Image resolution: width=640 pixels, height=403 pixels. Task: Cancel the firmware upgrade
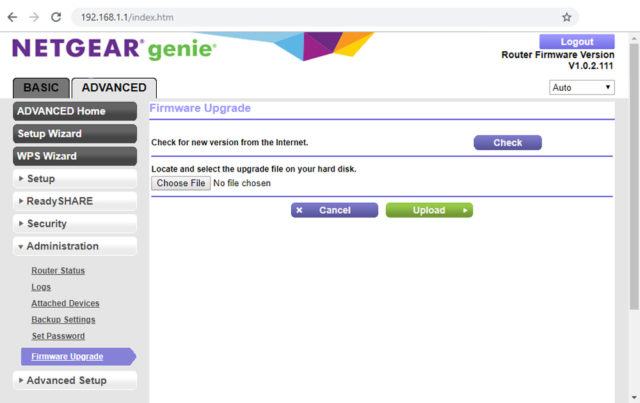click(x=334, y=210)
